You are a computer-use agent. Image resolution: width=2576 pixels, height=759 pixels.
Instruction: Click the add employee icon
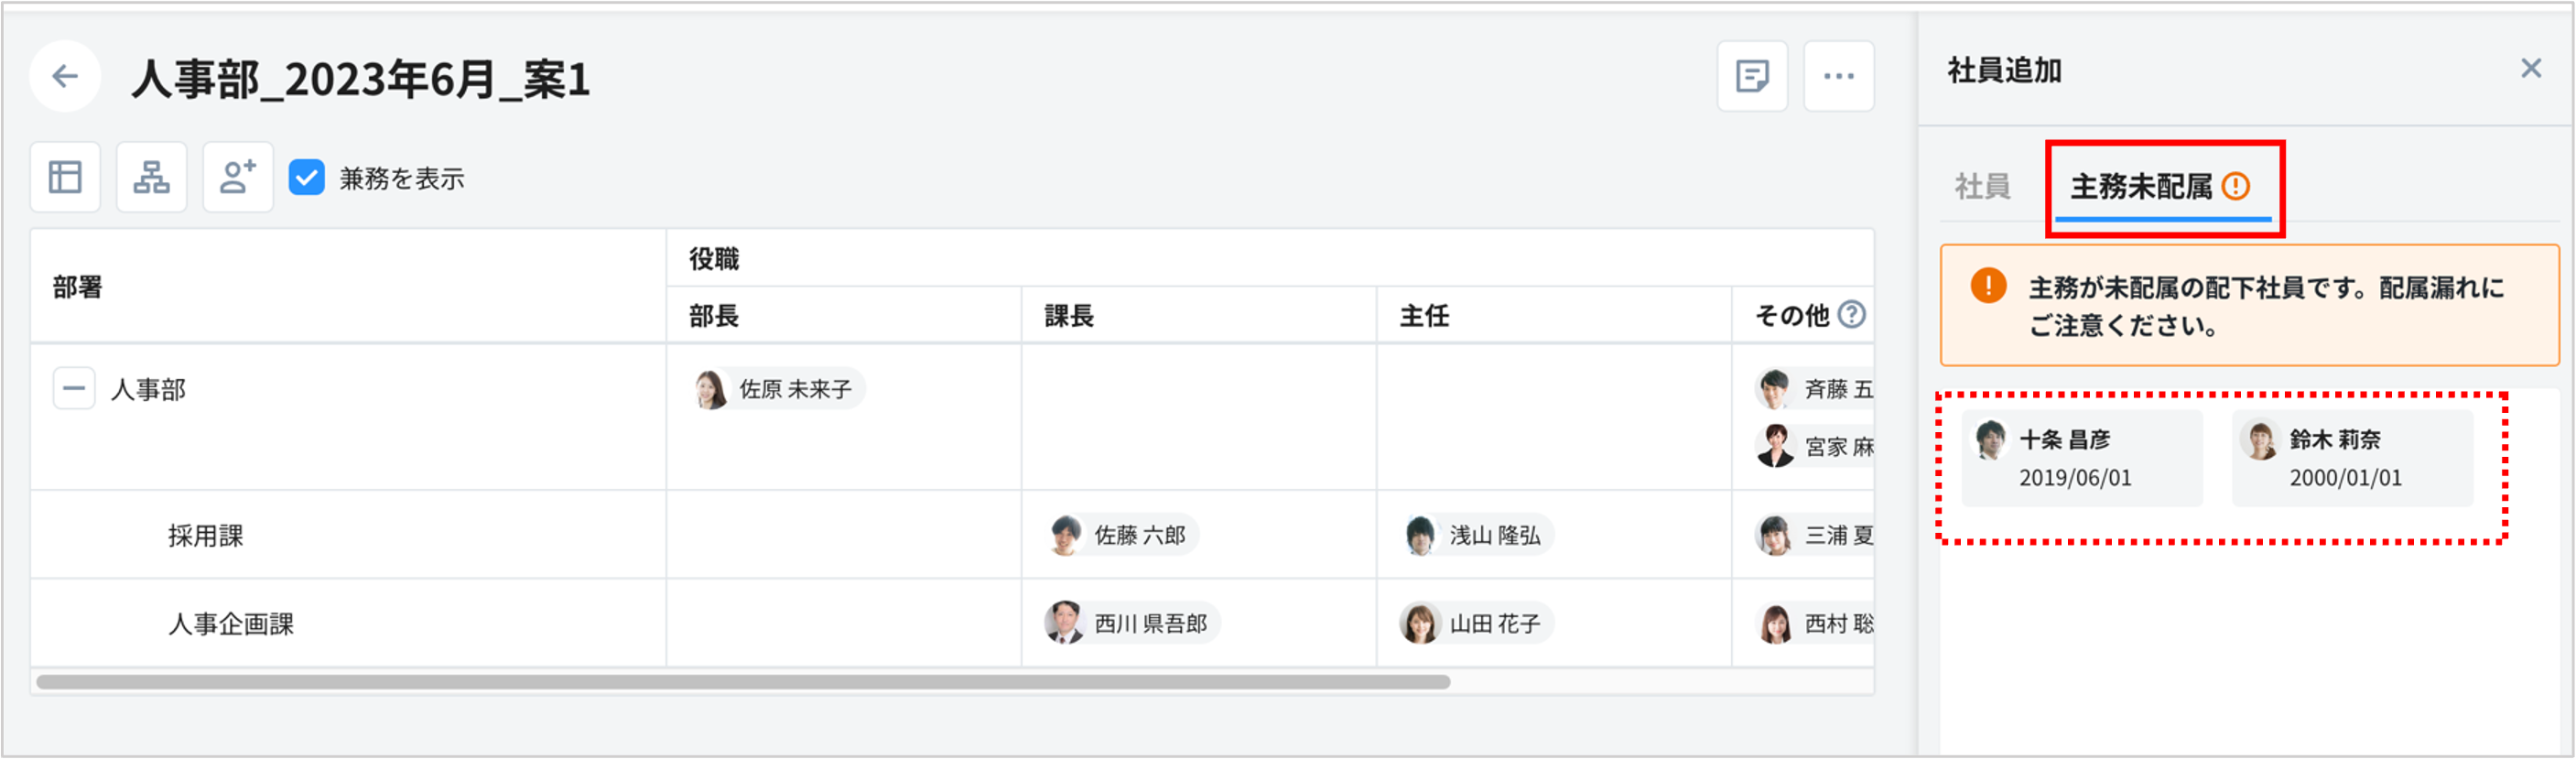[238, 177]
